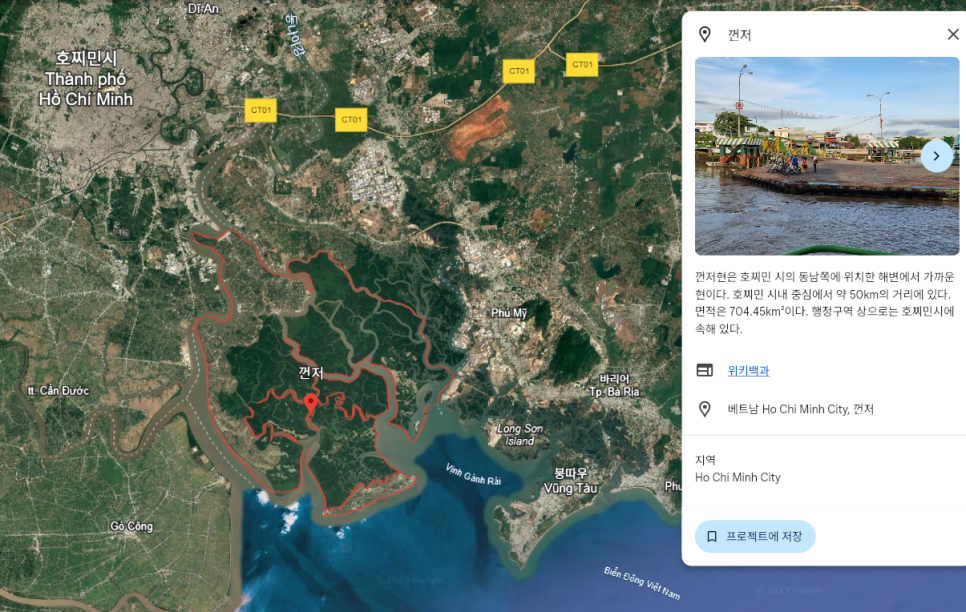The image size is (966, 612).
Task: Click the tt. Cần Đước label
Action: pyautogui.click(x=58, y=390)
